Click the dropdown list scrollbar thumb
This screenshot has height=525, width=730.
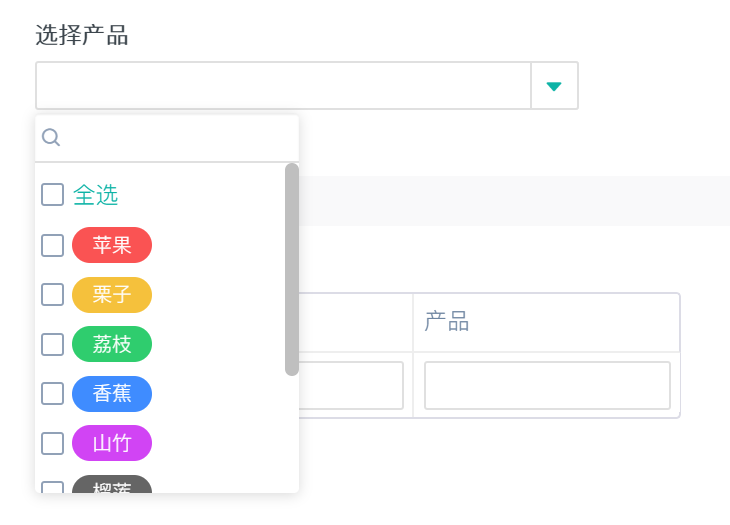[x=292, y=269]
